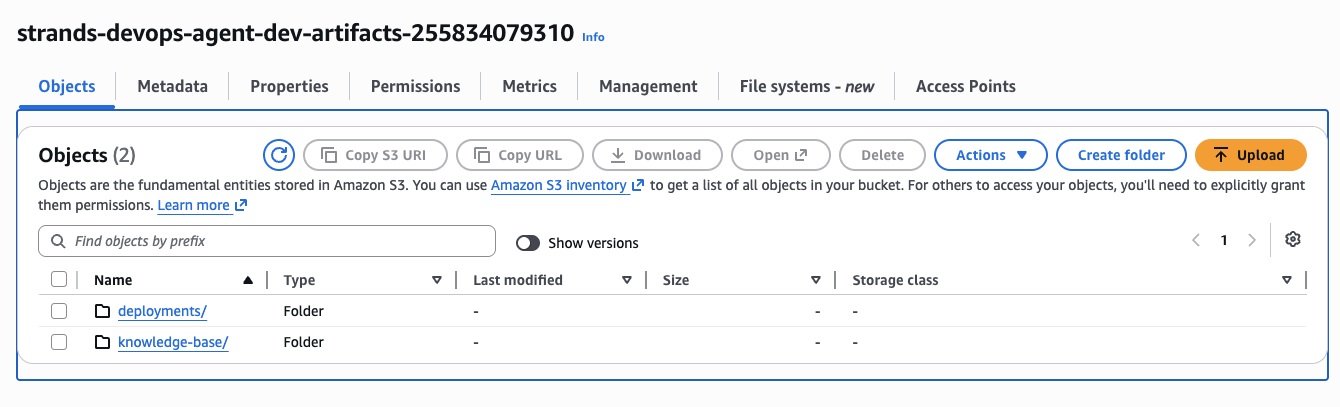Click the Storage class column header text
This screenshot has width=1340, height=407.
pos(895,280)
